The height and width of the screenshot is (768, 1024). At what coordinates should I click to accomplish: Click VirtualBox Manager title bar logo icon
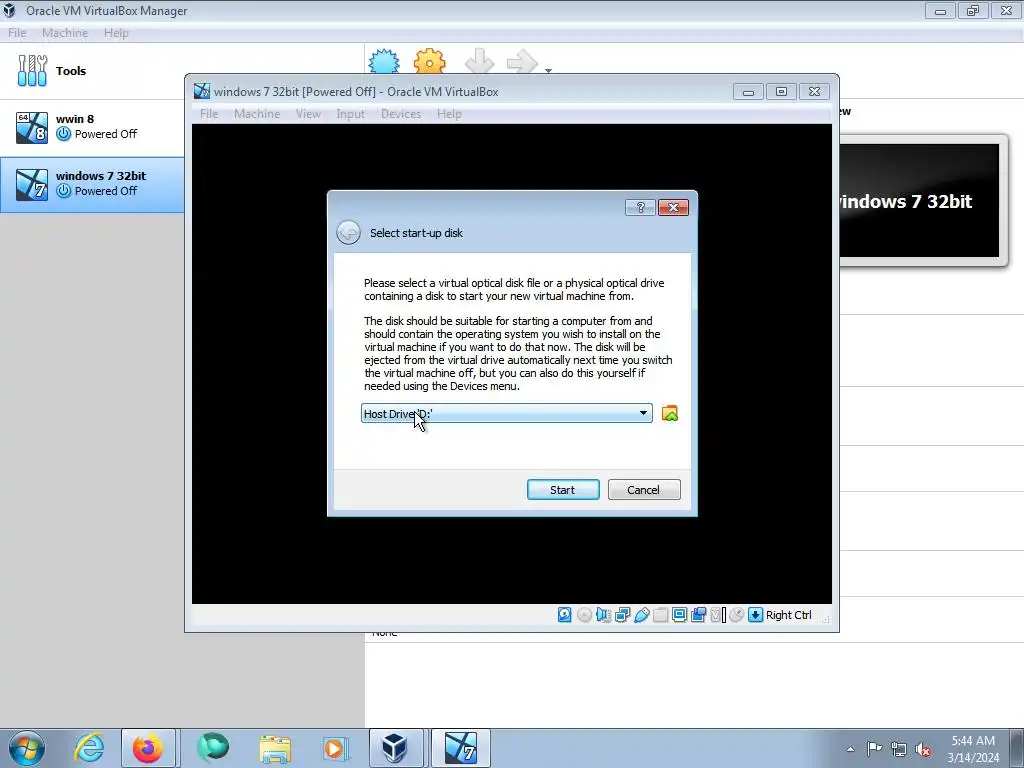(x=10, y=10)
